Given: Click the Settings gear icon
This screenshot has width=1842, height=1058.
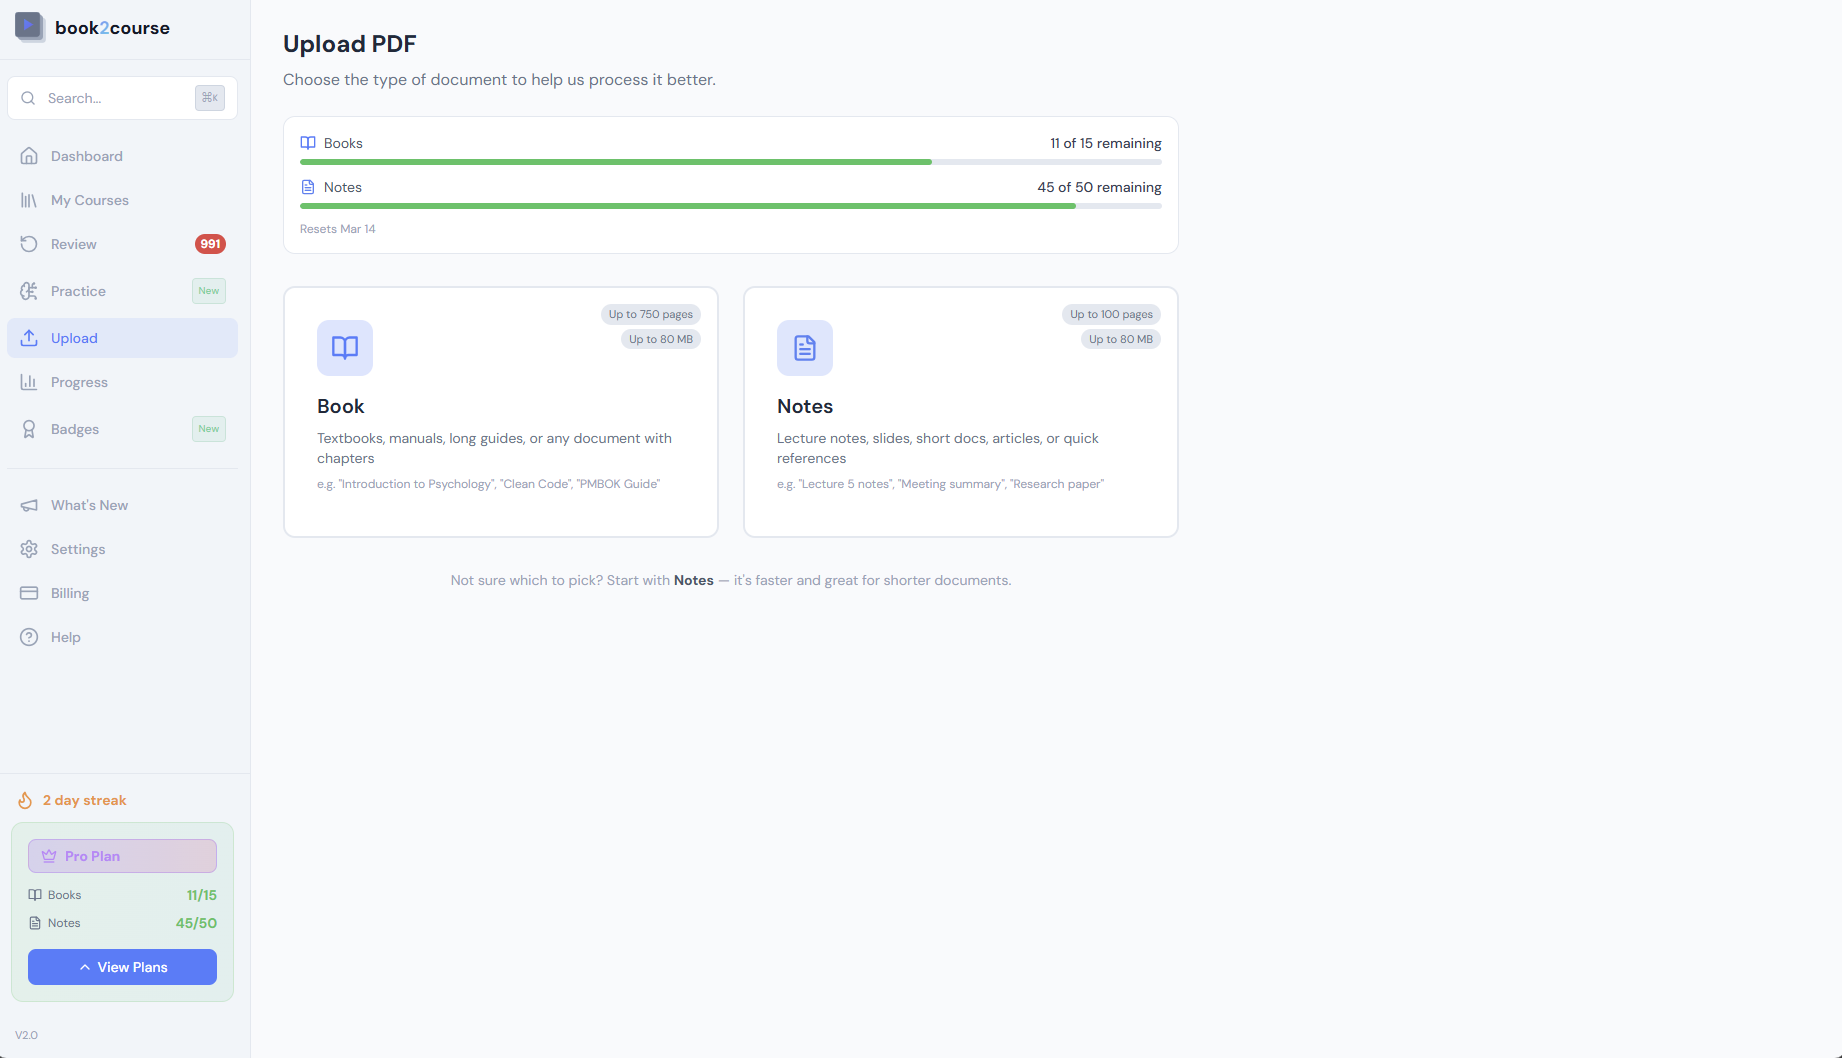Looking at the screenshot, I should click(x=30, y=549).
